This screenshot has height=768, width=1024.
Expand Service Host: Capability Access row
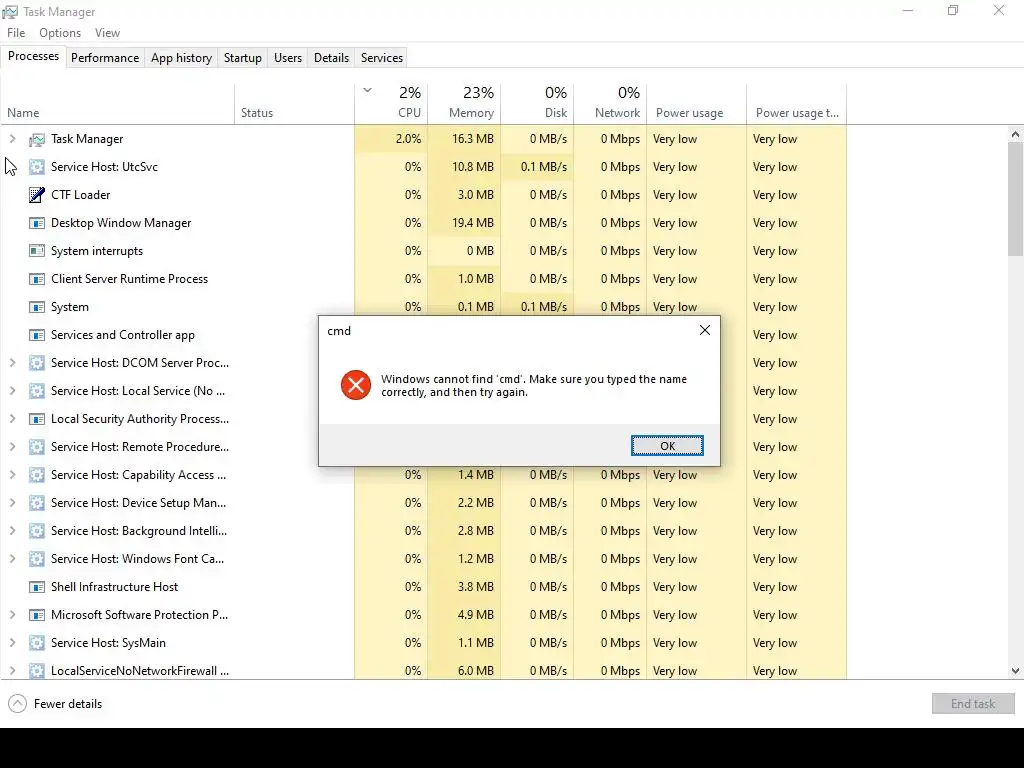[12, 475]
